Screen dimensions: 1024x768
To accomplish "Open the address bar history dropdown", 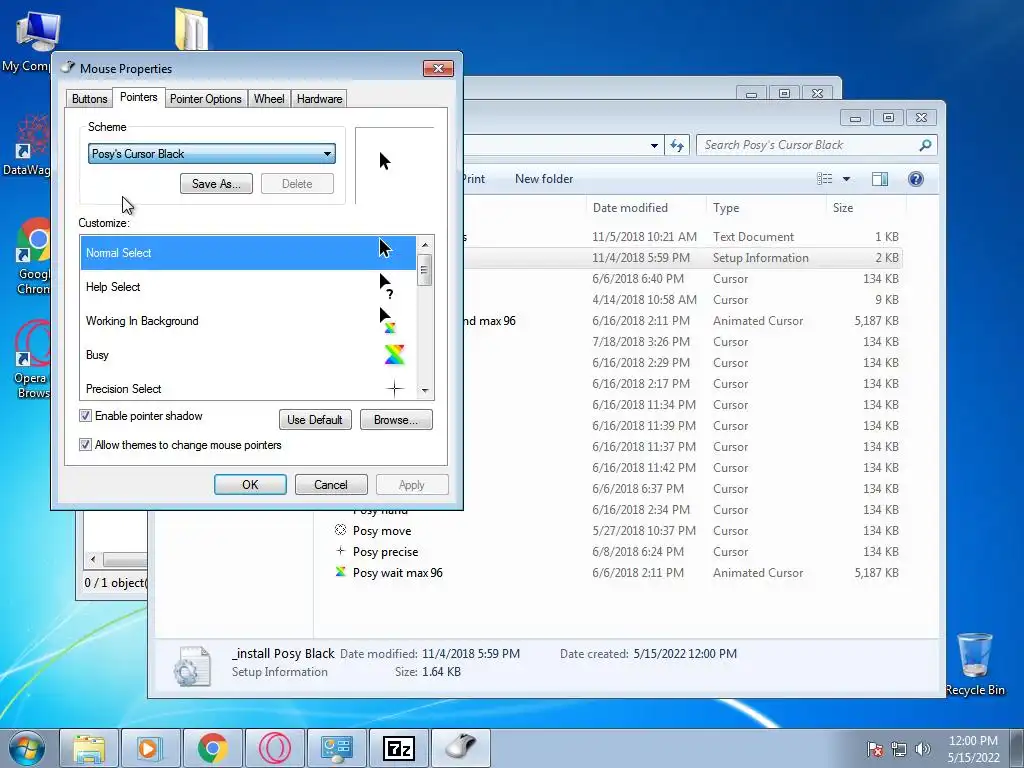I will pyautogui.click(x=654, y=146).
